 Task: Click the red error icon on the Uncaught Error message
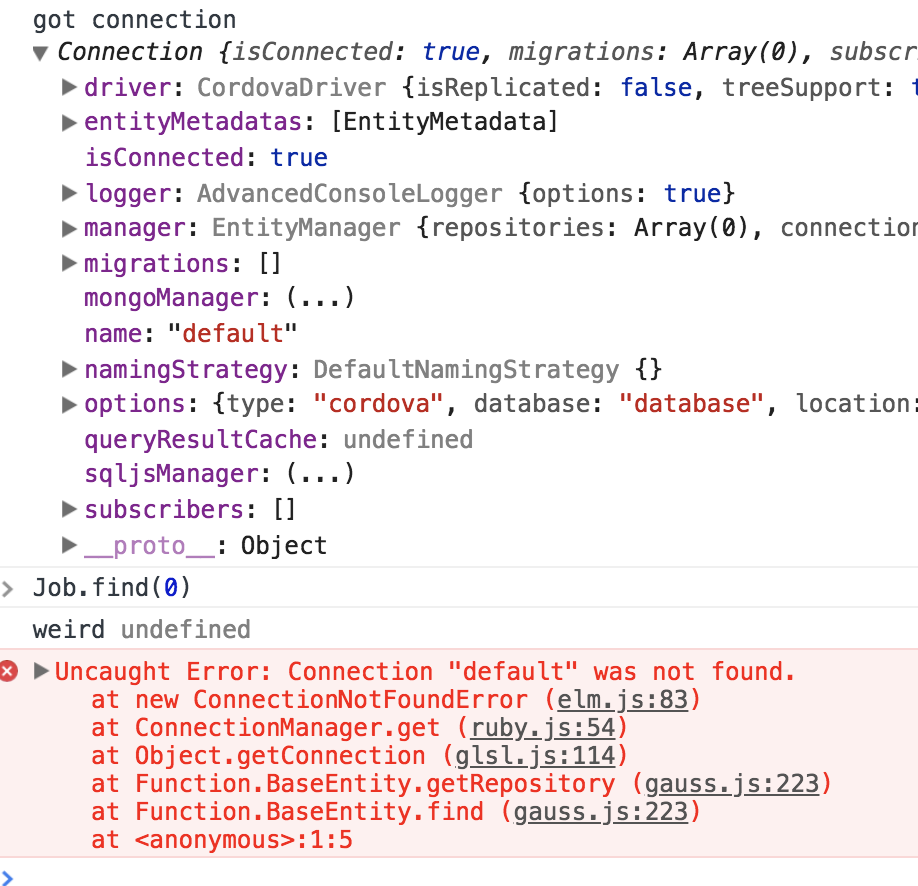tap(9, 672)
